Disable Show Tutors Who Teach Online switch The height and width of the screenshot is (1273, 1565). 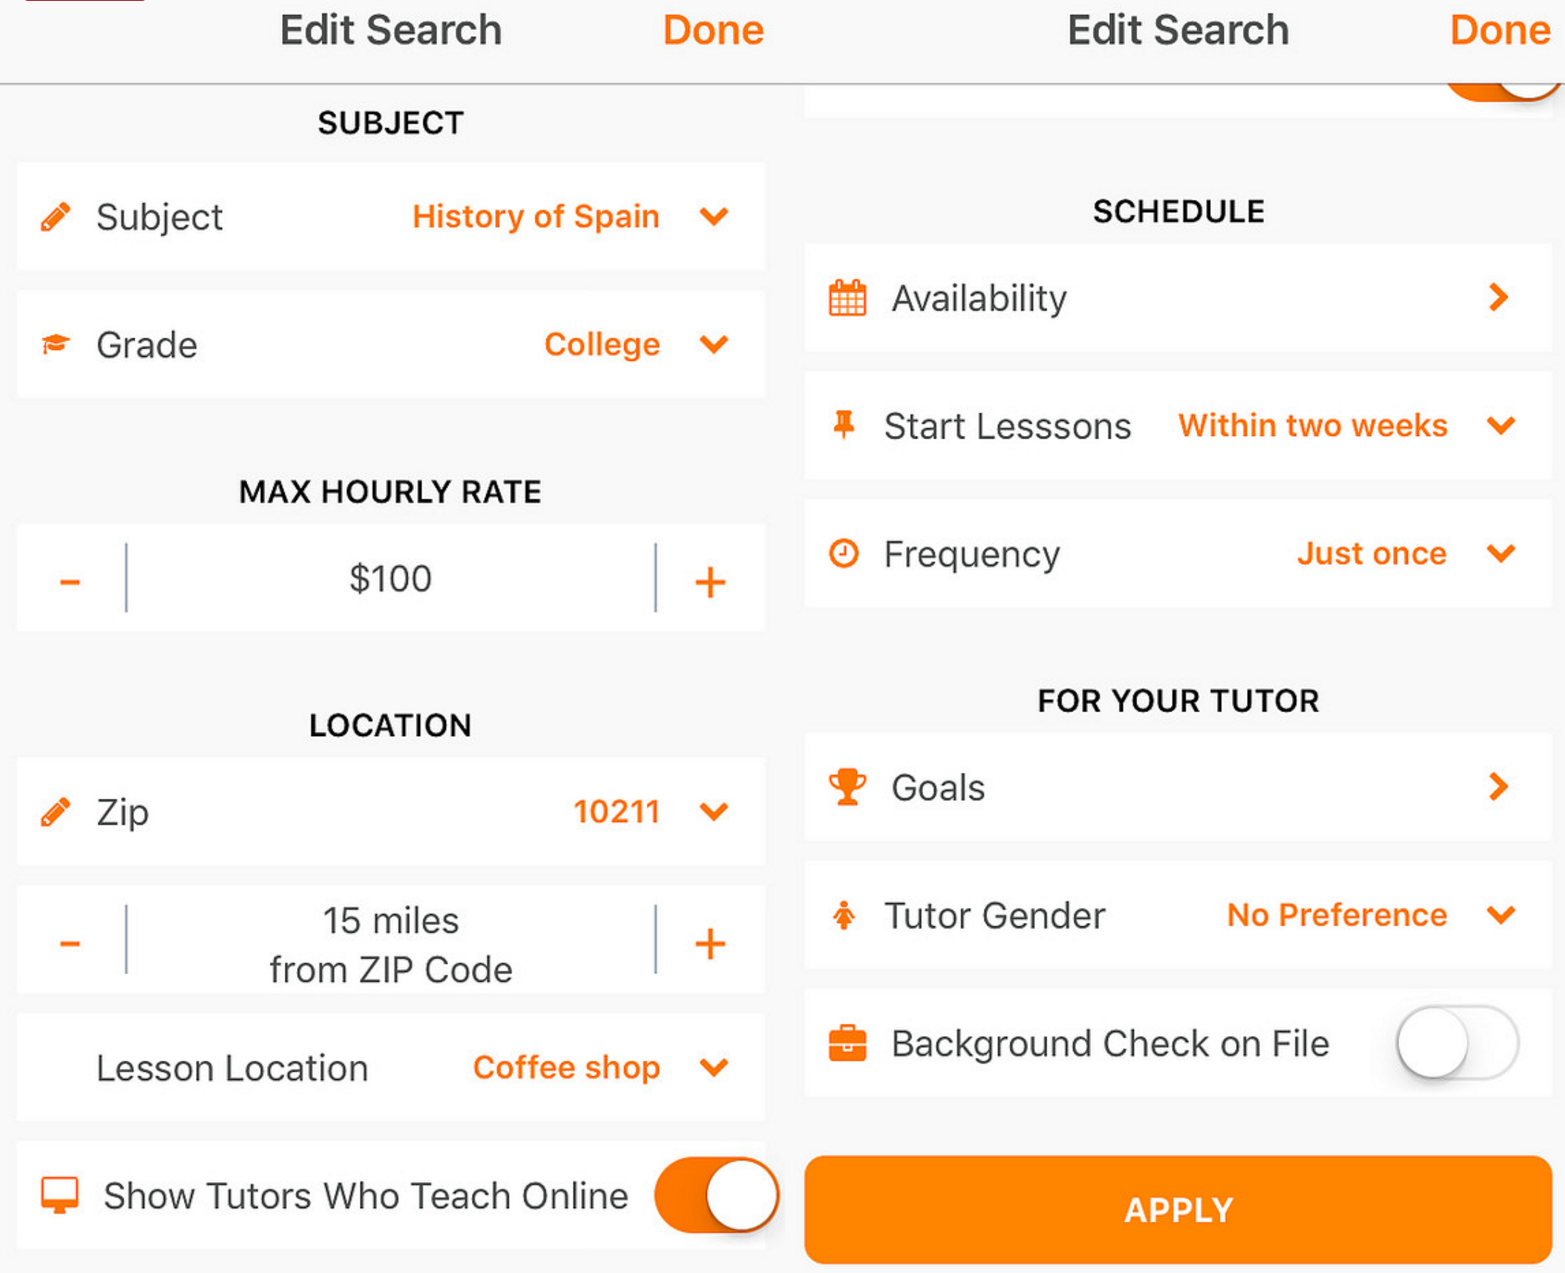tap(716, 1195)
